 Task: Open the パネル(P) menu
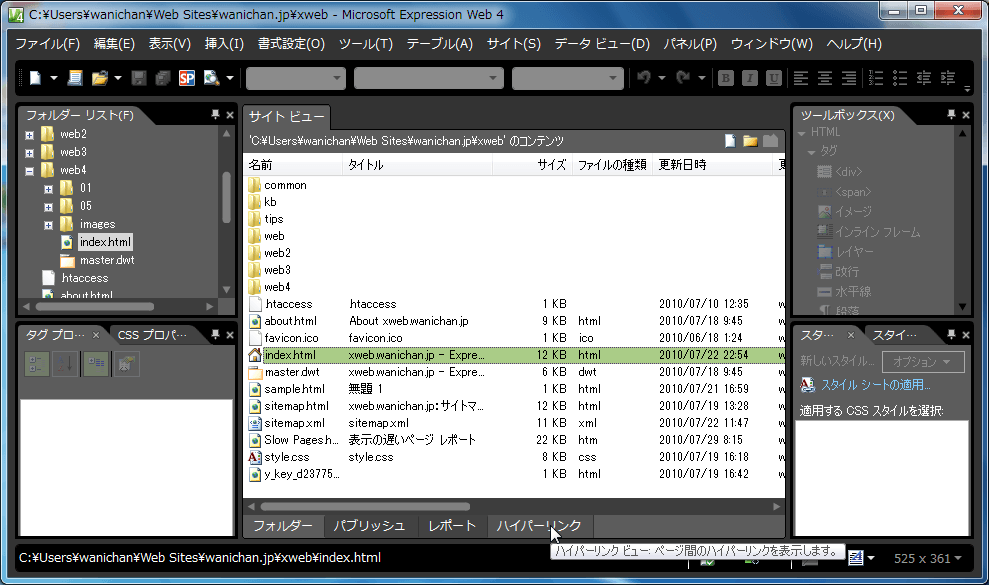click(x=690, y=44)
